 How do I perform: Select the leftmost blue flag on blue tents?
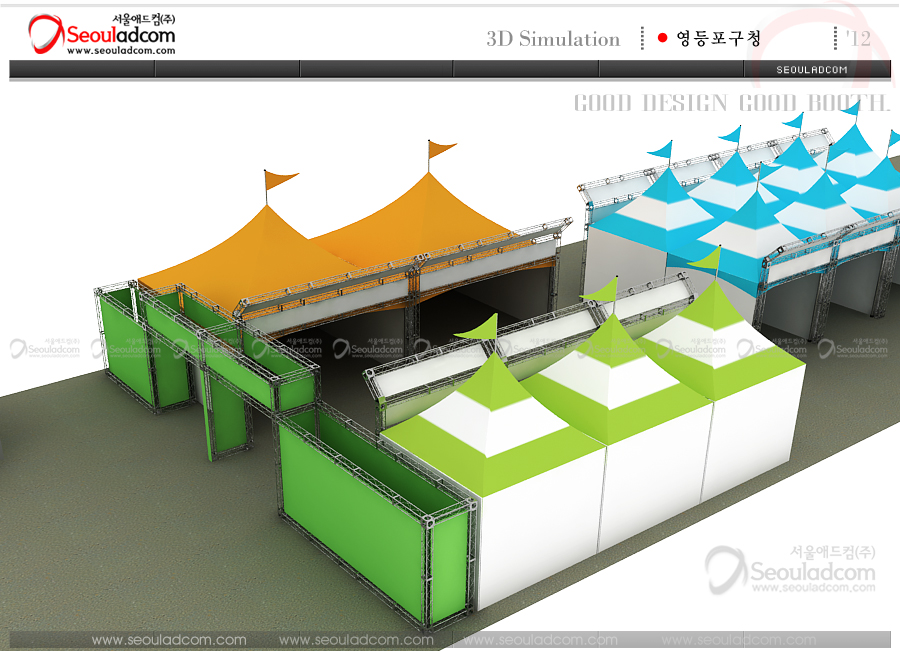click(x=660, y=151)
